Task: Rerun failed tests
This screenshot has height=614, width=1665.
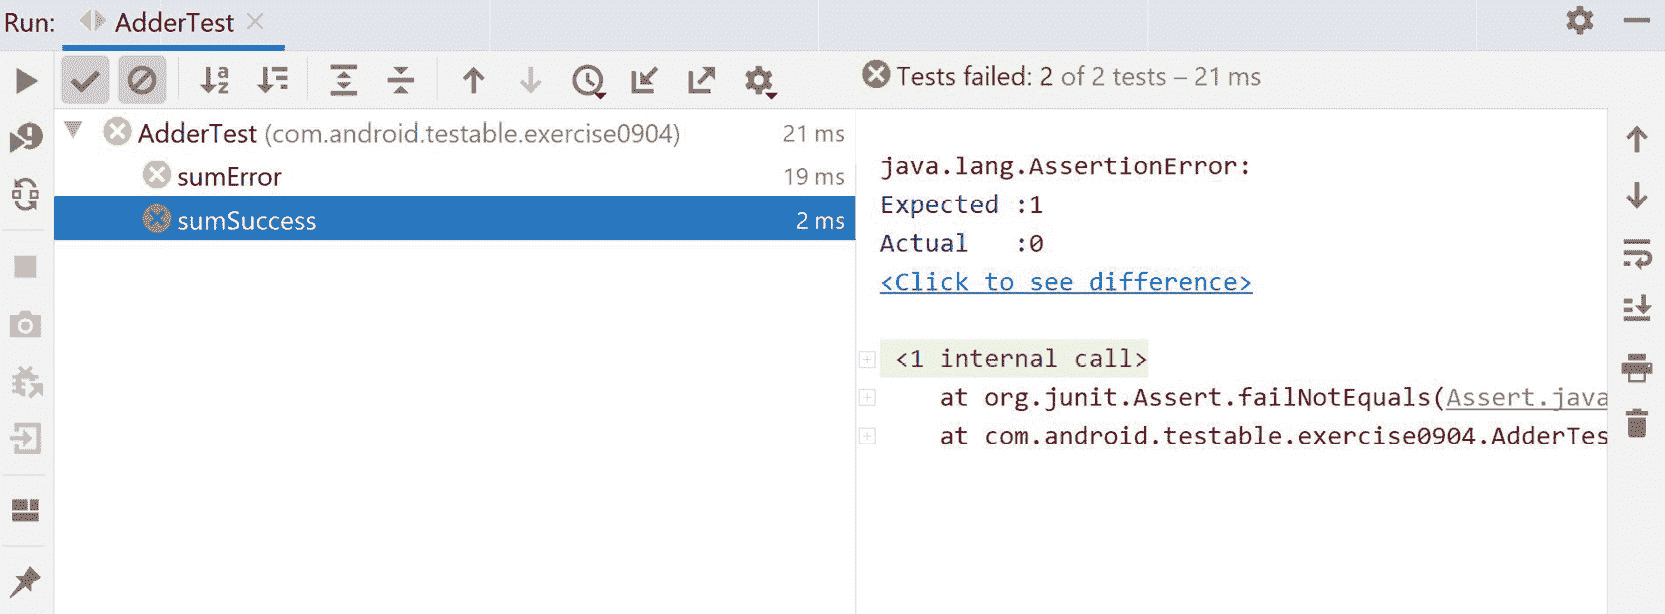Action: point(26,137)
